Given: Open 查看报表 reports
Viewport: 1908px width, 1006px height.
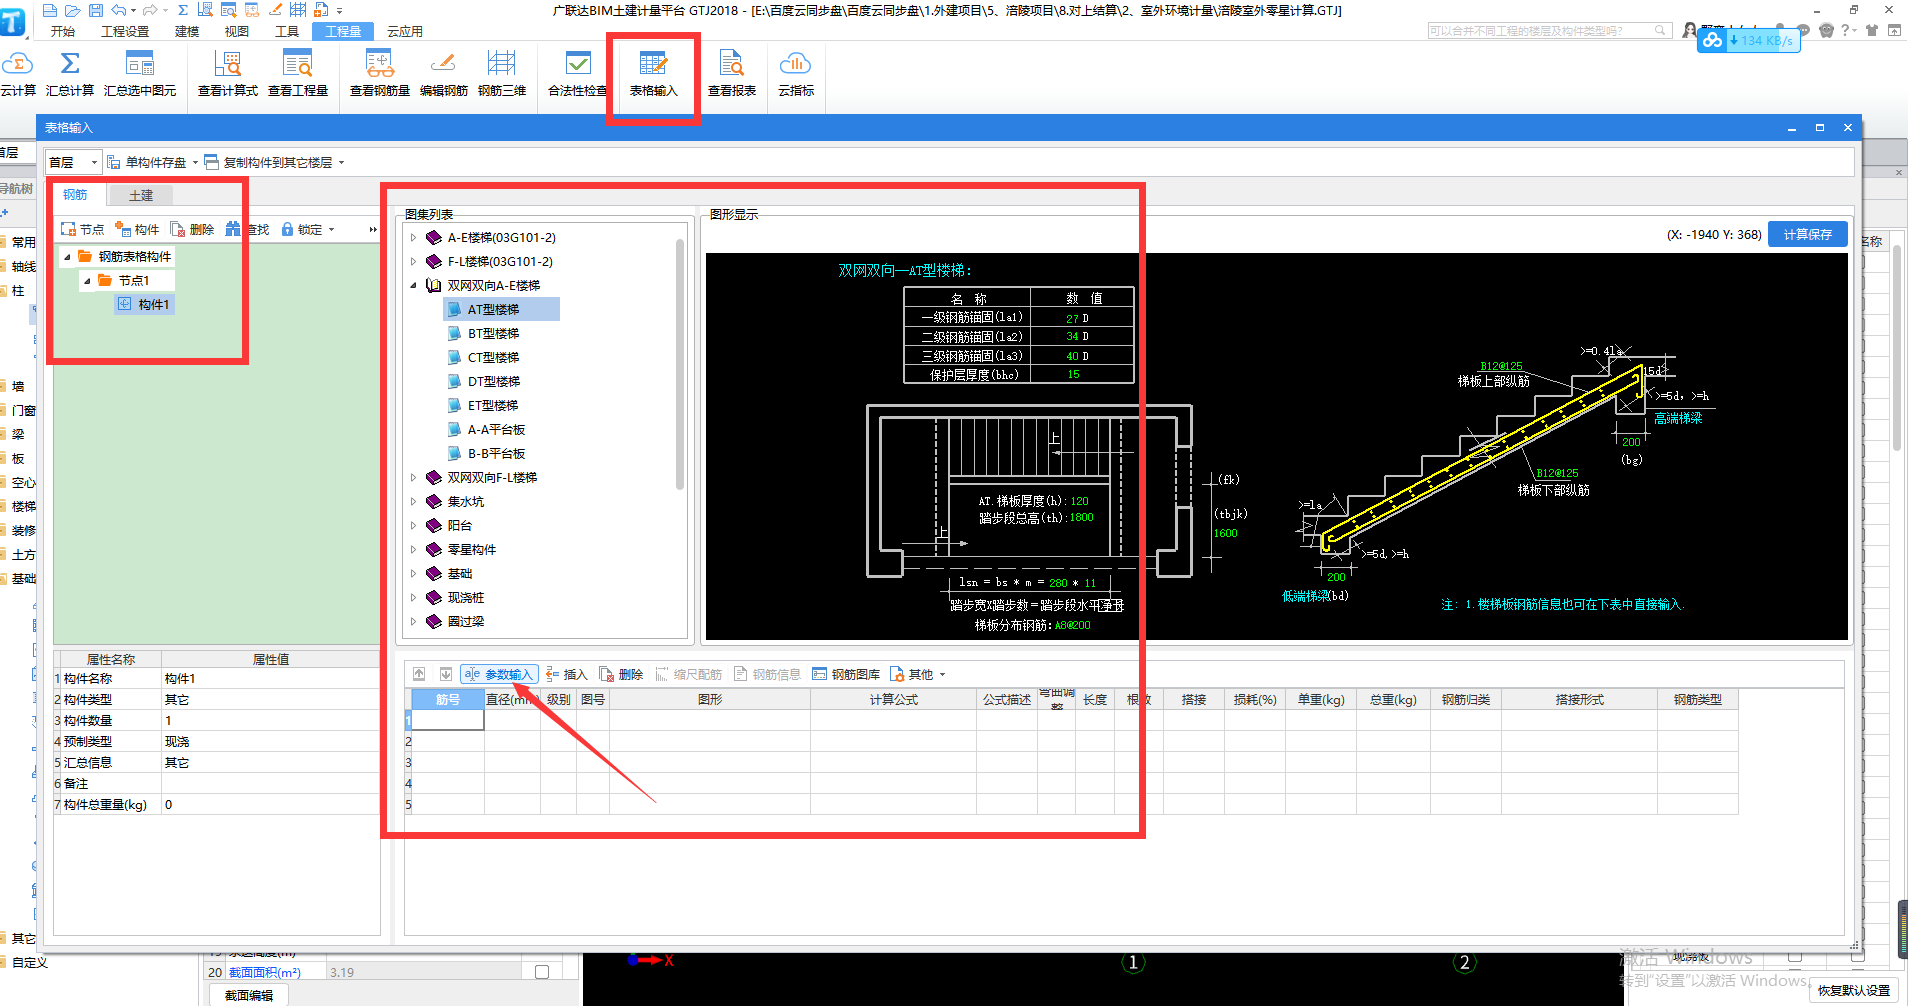Looking at the screenshot, I should pyautogui.click(x=732, y=74).
